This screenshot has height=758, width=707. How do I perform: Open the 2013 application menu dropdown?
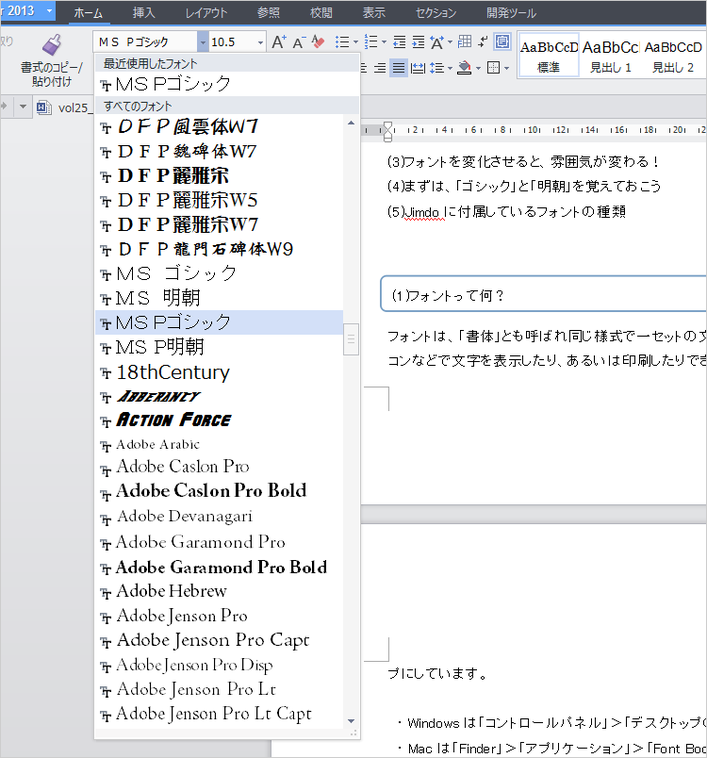point(49,11)
